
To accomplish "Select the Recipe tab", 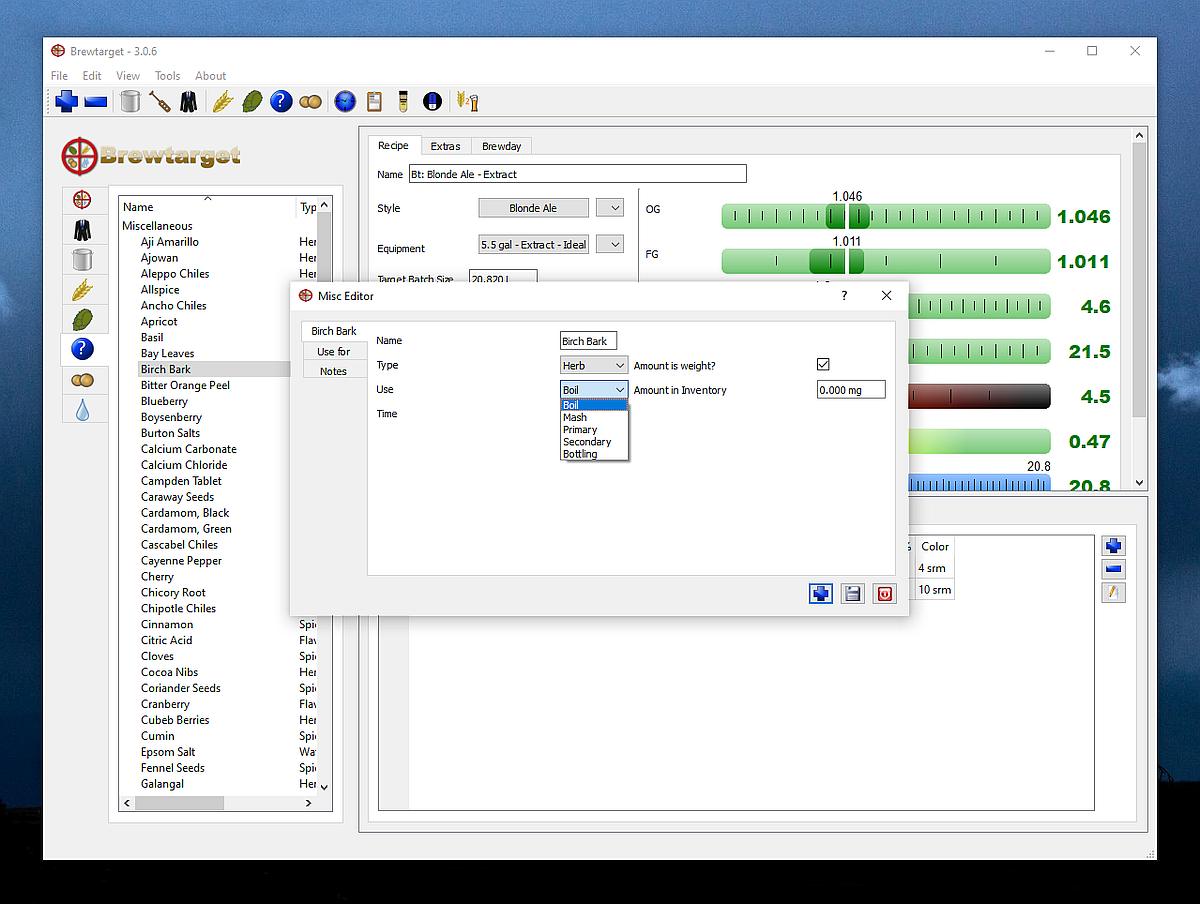I will [x=393, y=145].
